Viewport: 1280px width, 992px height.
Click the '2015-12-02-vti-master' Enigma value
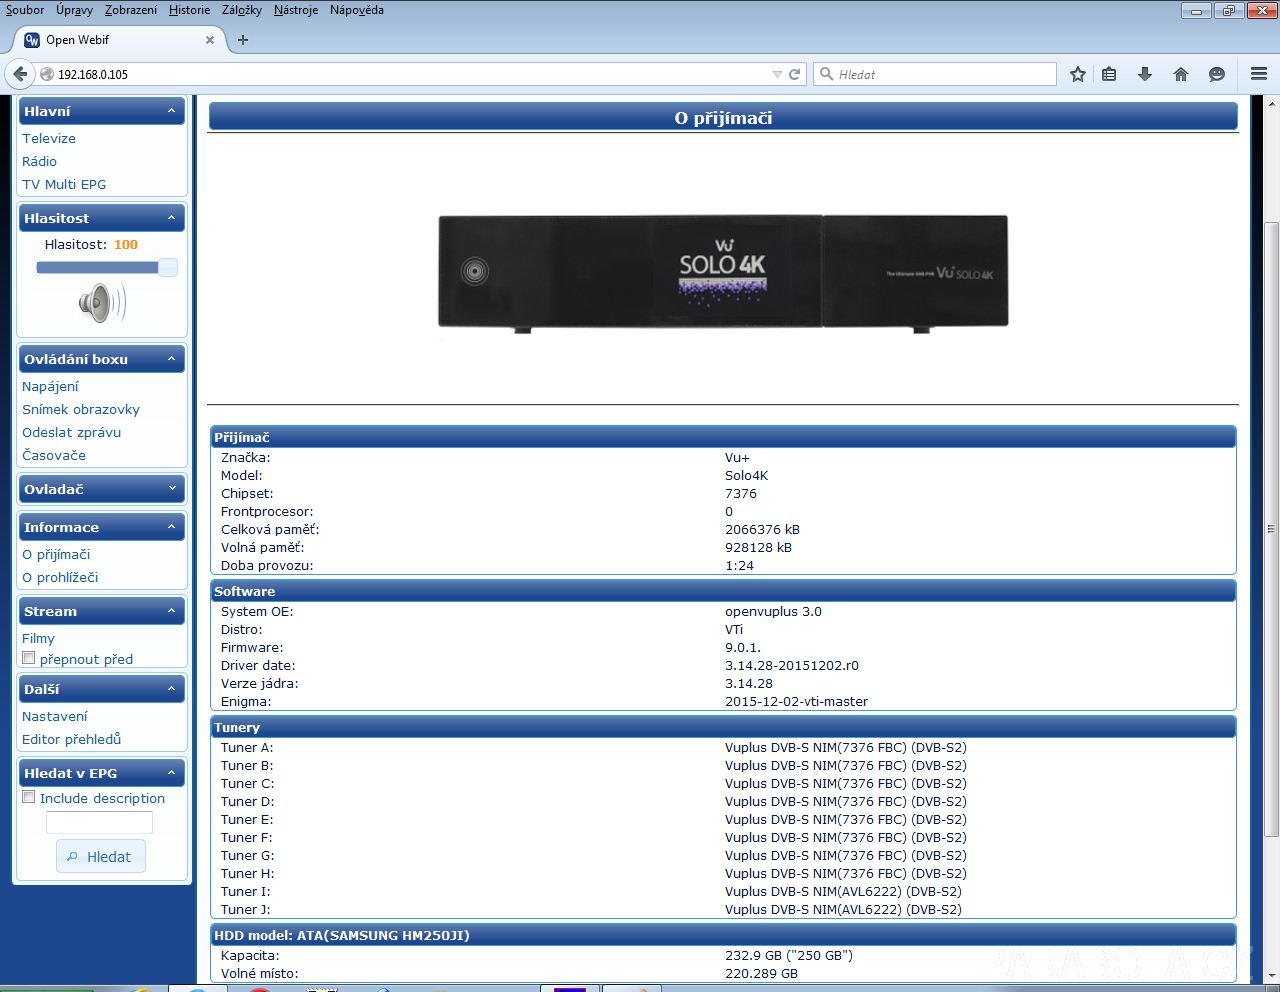(796, 701)
